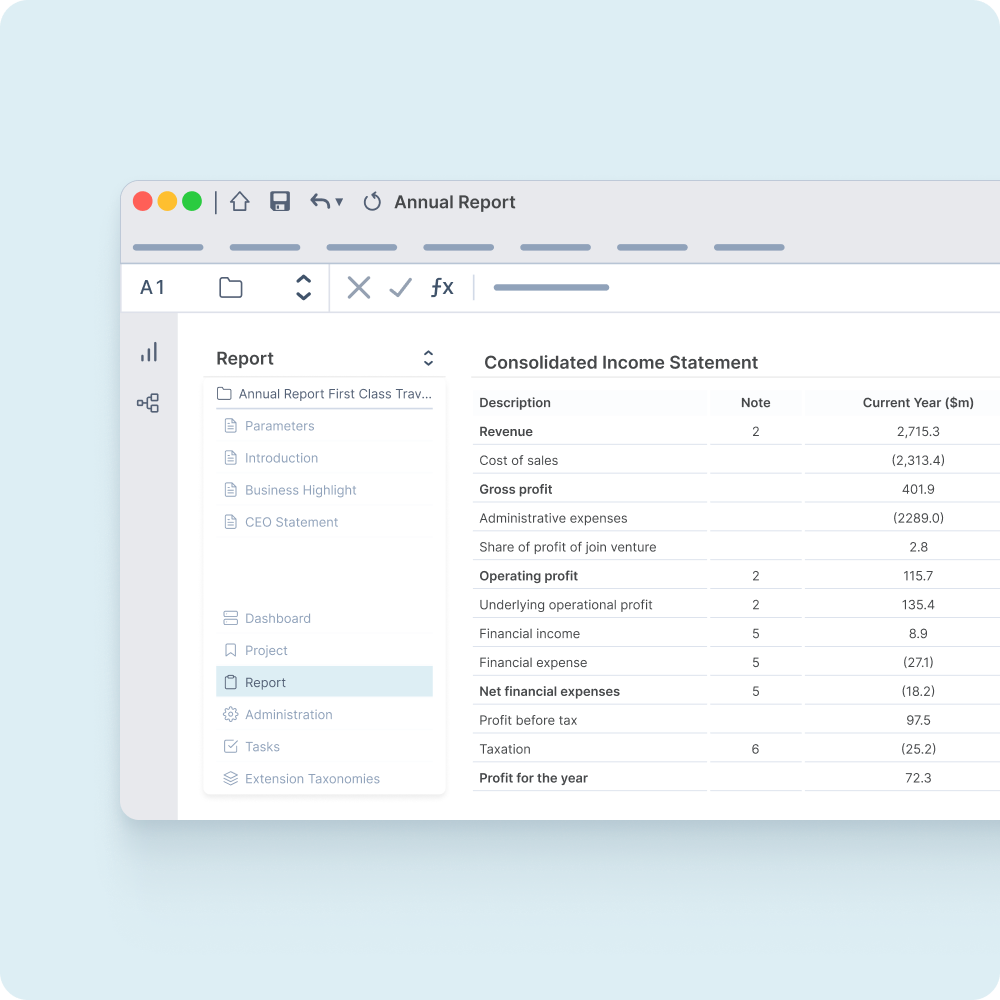
Task: Click the folder icon next to the cell reference box
Action: [230, 287]
